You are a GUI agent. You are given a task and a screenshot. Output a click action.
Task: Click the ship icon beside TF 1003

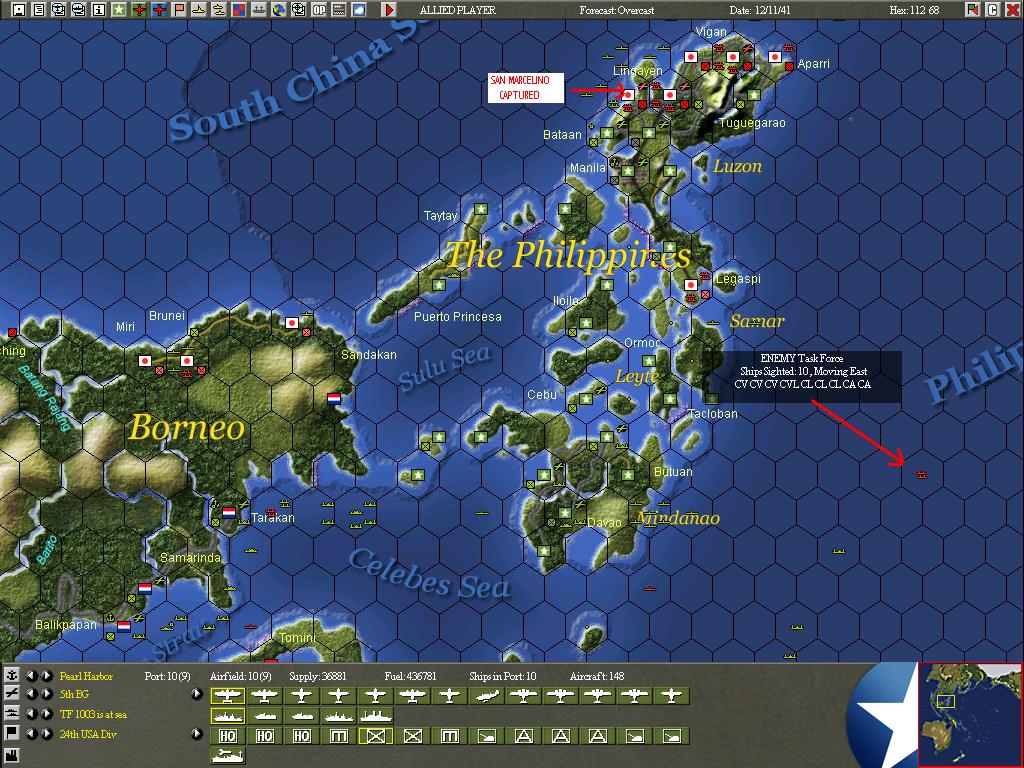pyautogui.click(x=11, y=714)
